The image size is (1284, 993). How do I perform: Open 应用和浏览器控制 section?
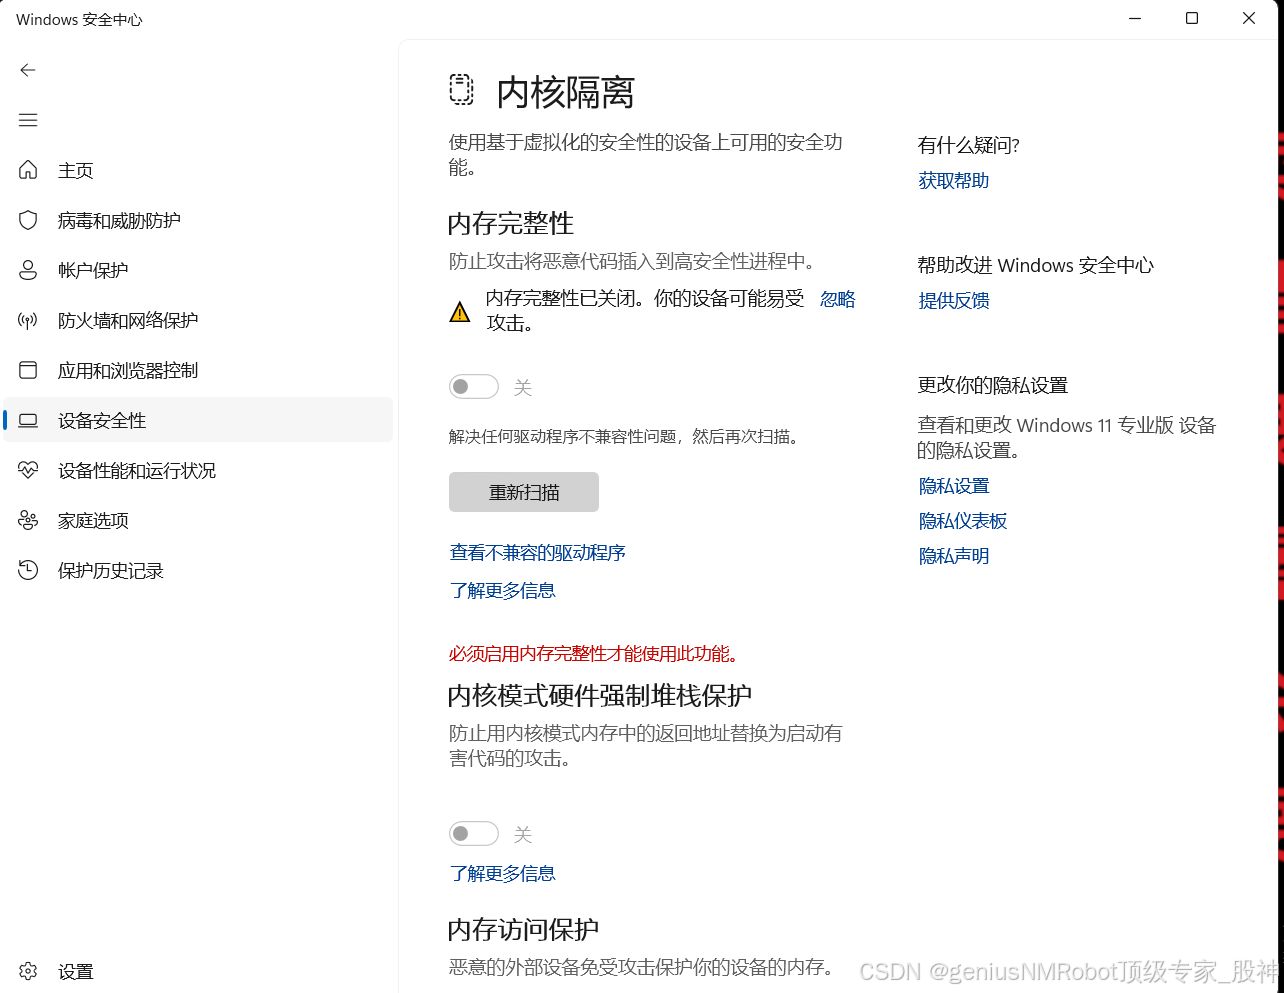point(198,370)
